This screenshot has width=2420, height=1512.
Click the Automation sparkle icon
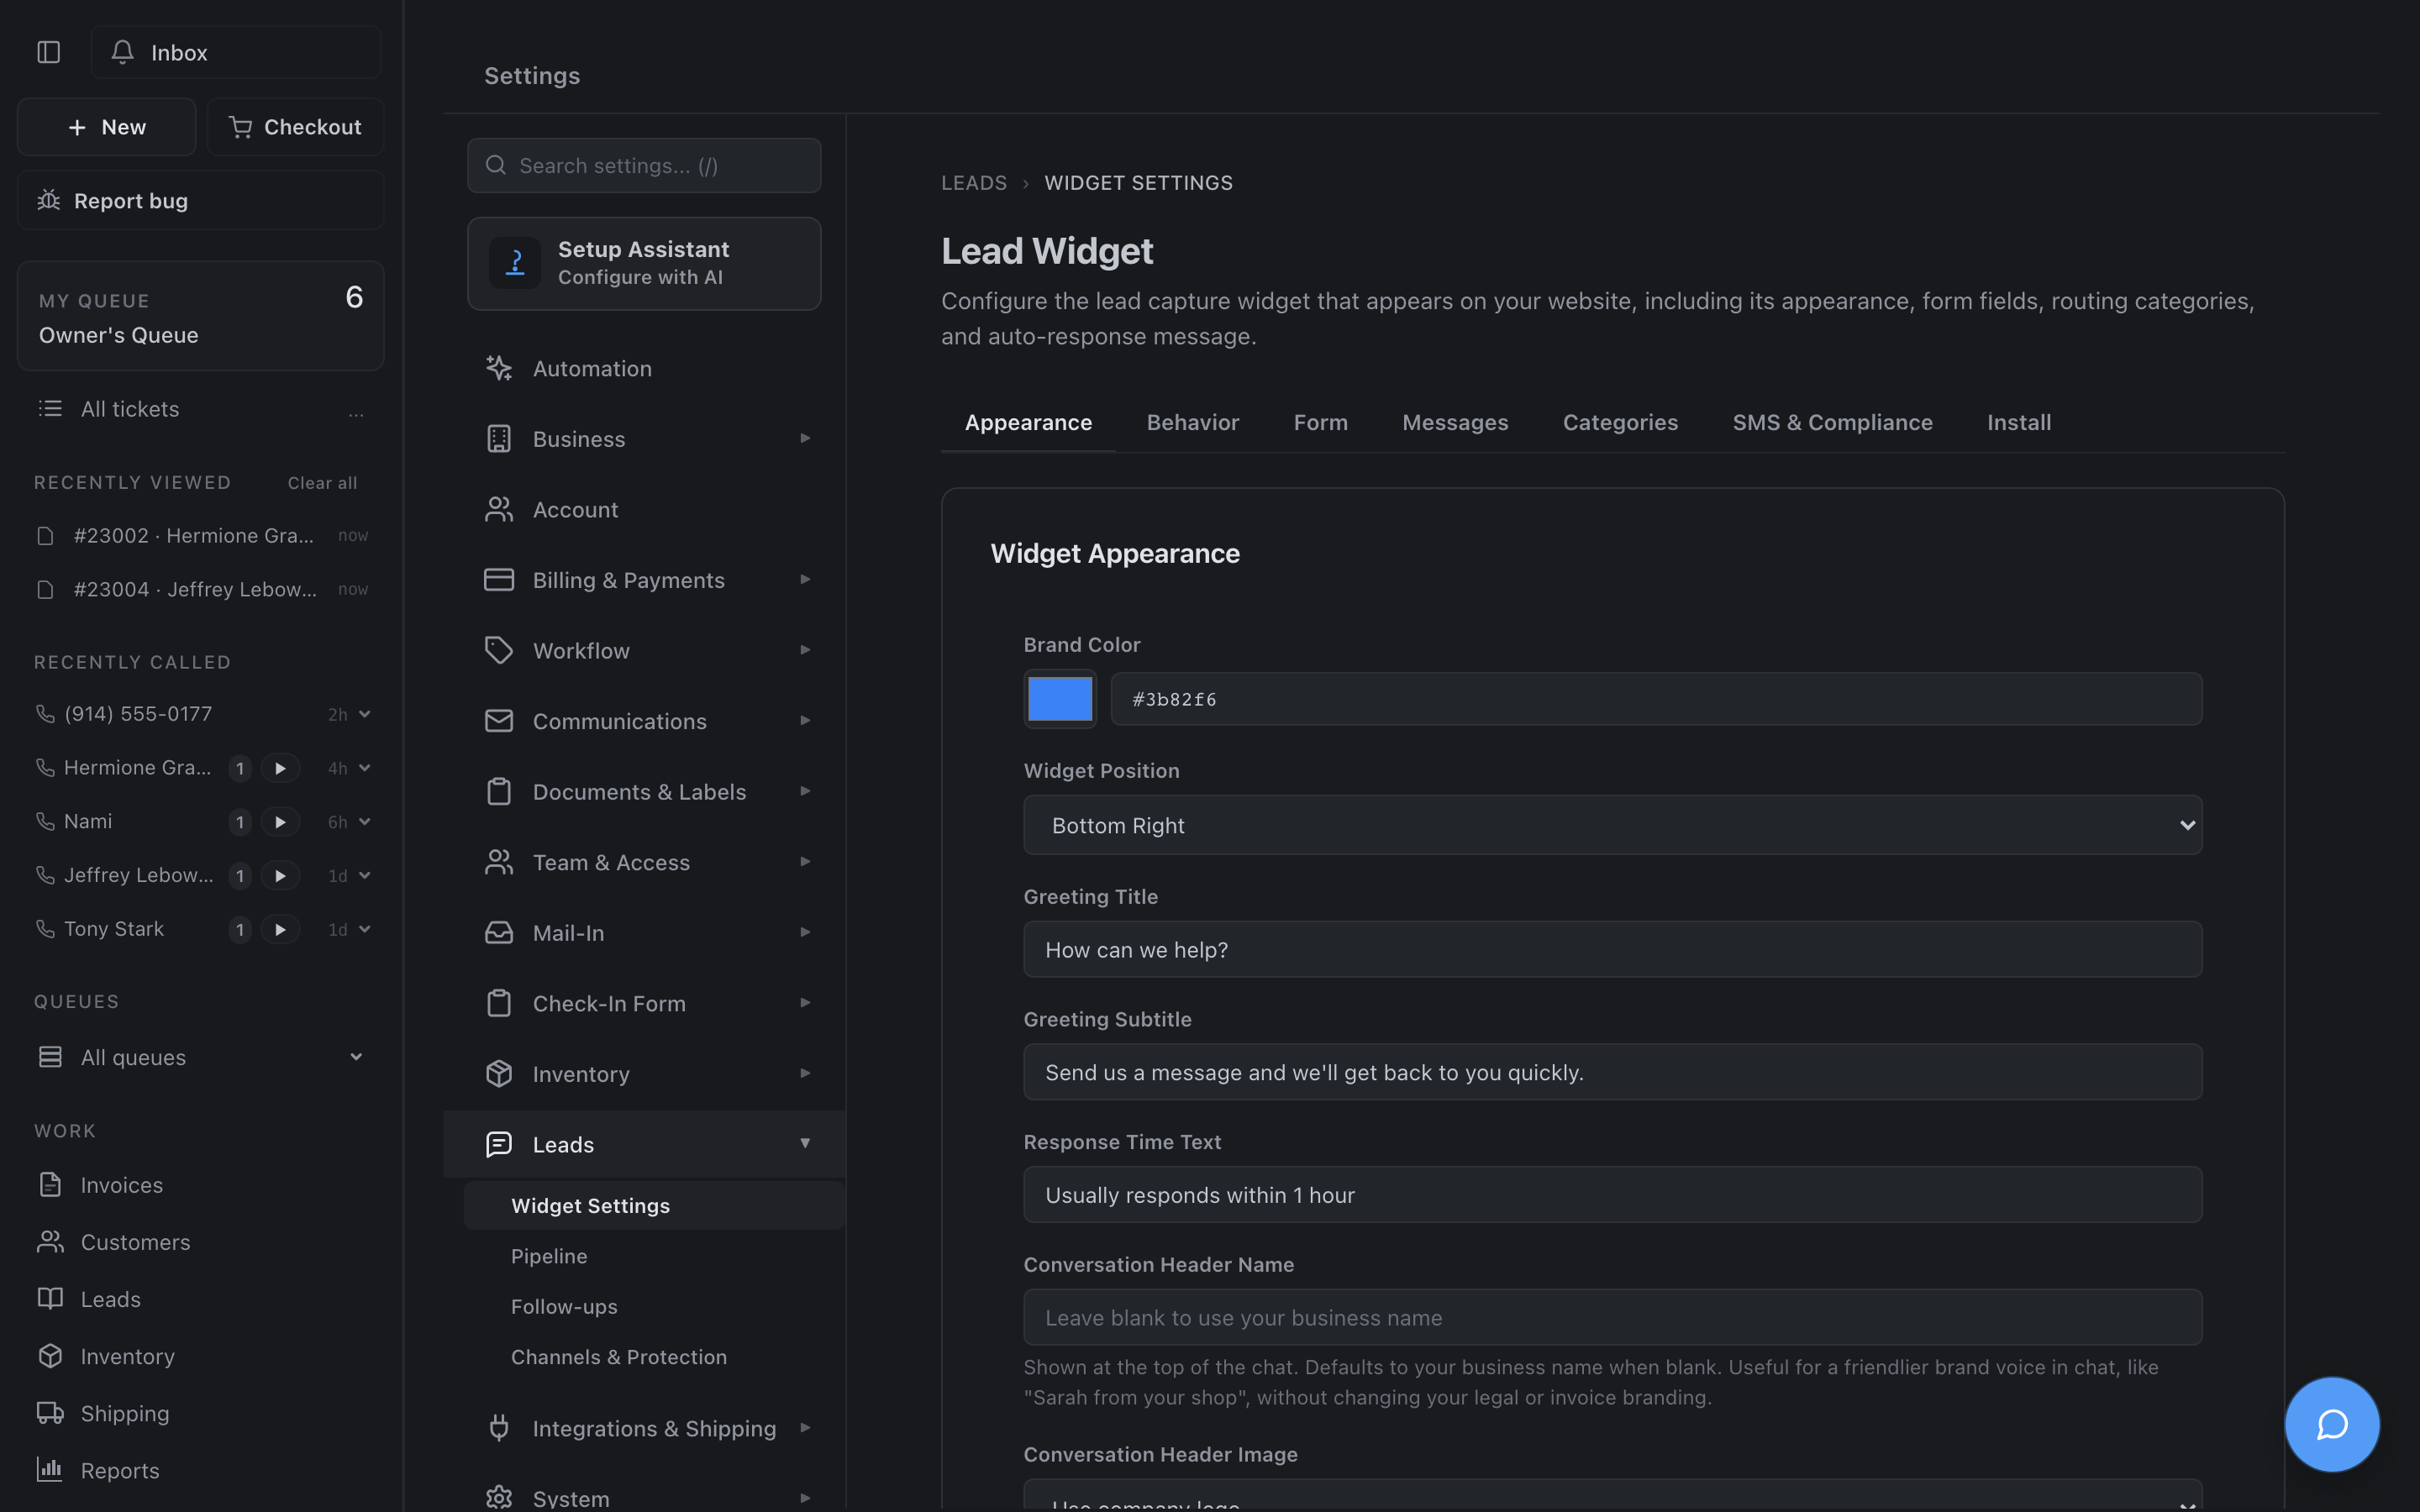point(499,368)
